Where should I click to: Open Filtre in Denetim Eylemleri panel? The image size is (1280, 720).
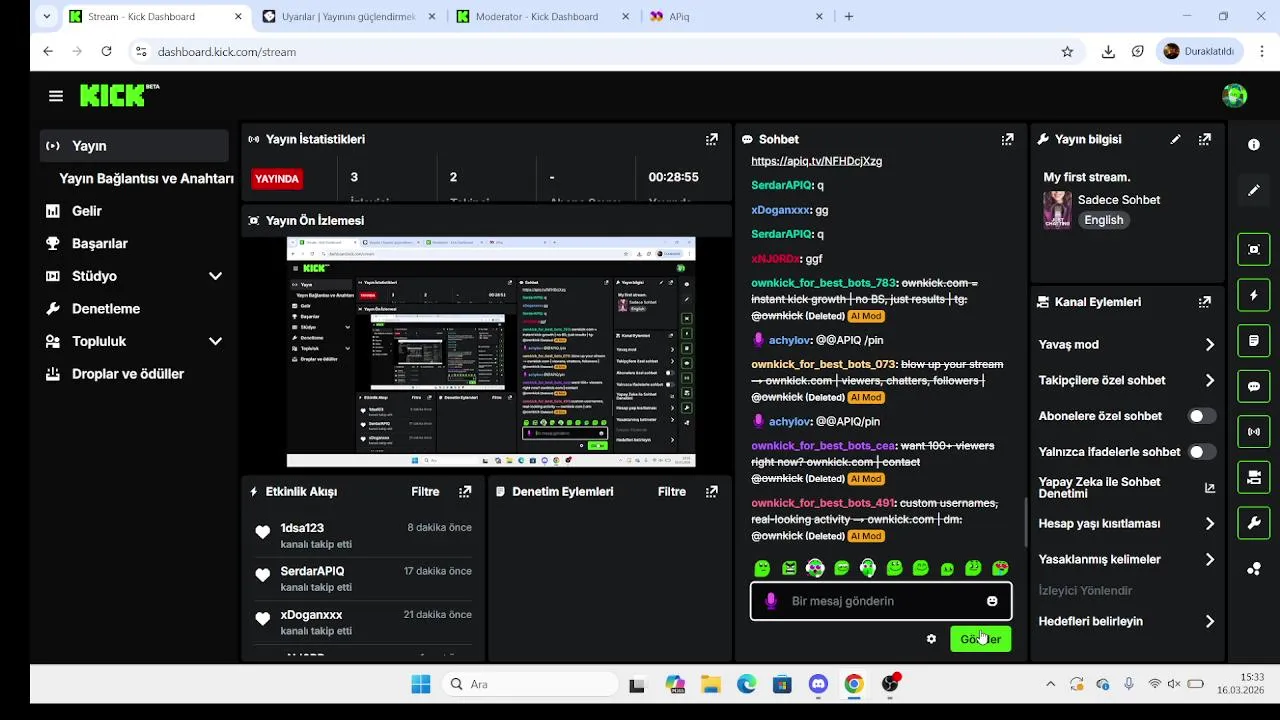click(672, 491)
